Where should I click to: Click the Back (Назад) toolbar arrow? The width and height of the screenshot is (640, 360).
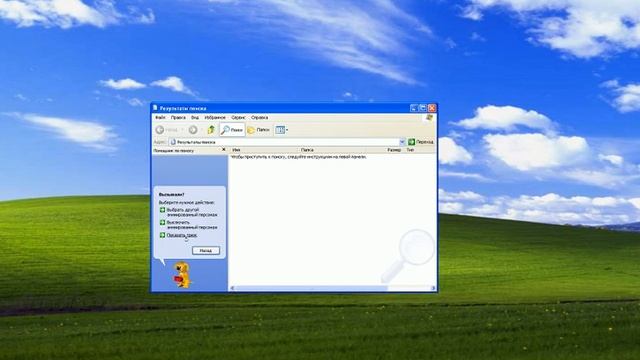(160, 130)
